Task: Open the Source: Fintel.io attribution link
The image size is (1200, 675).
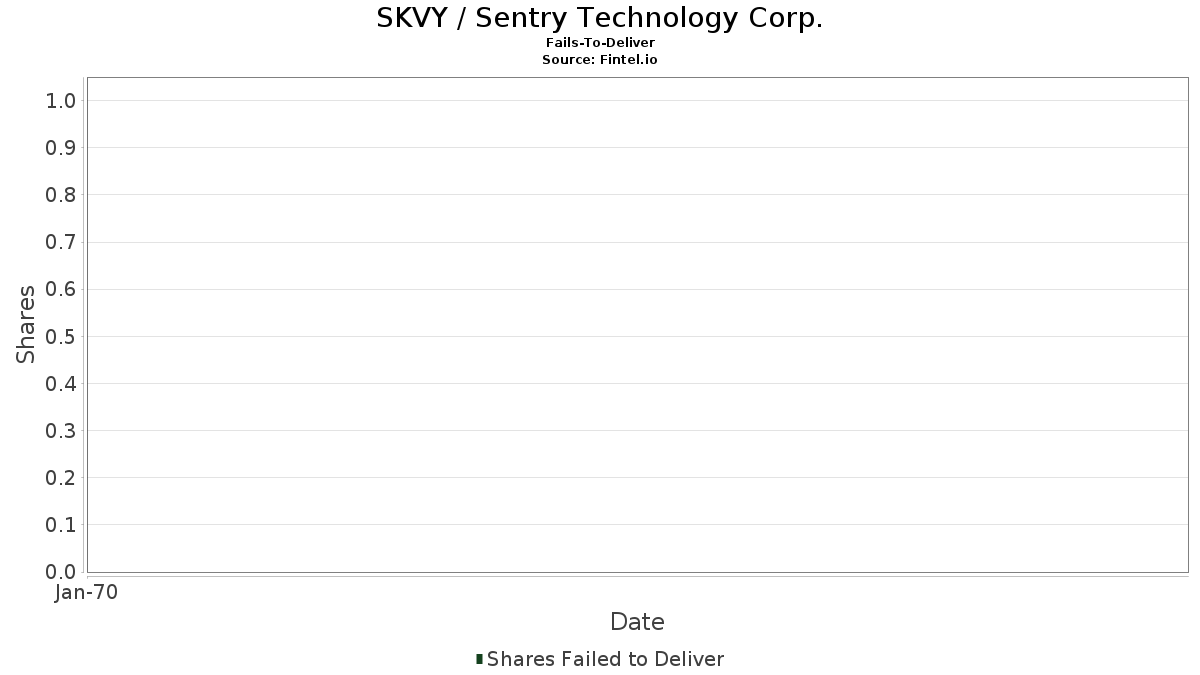Action: (600, 59)
